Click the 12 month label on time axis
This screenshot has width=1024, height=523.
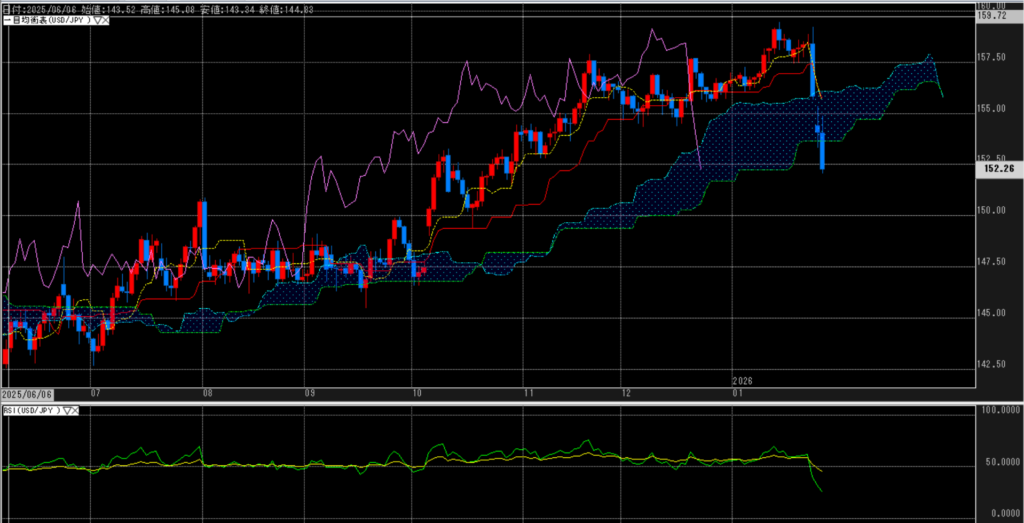point(624,394)
